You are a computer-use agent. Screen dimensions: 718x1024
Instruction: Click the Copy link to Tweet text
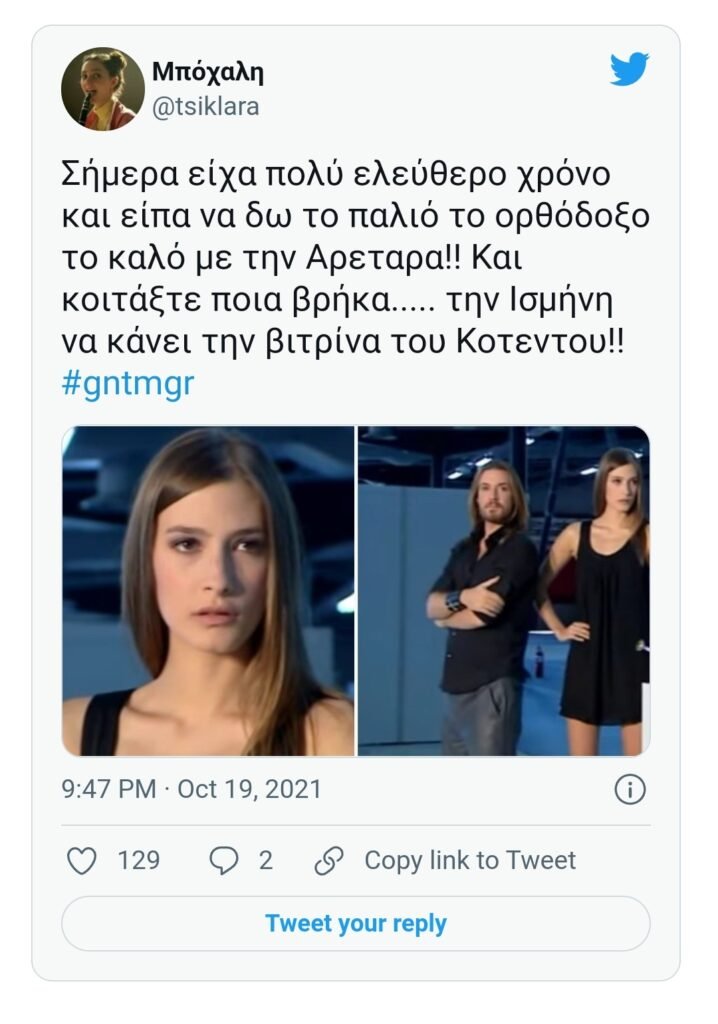pos(470,860)
